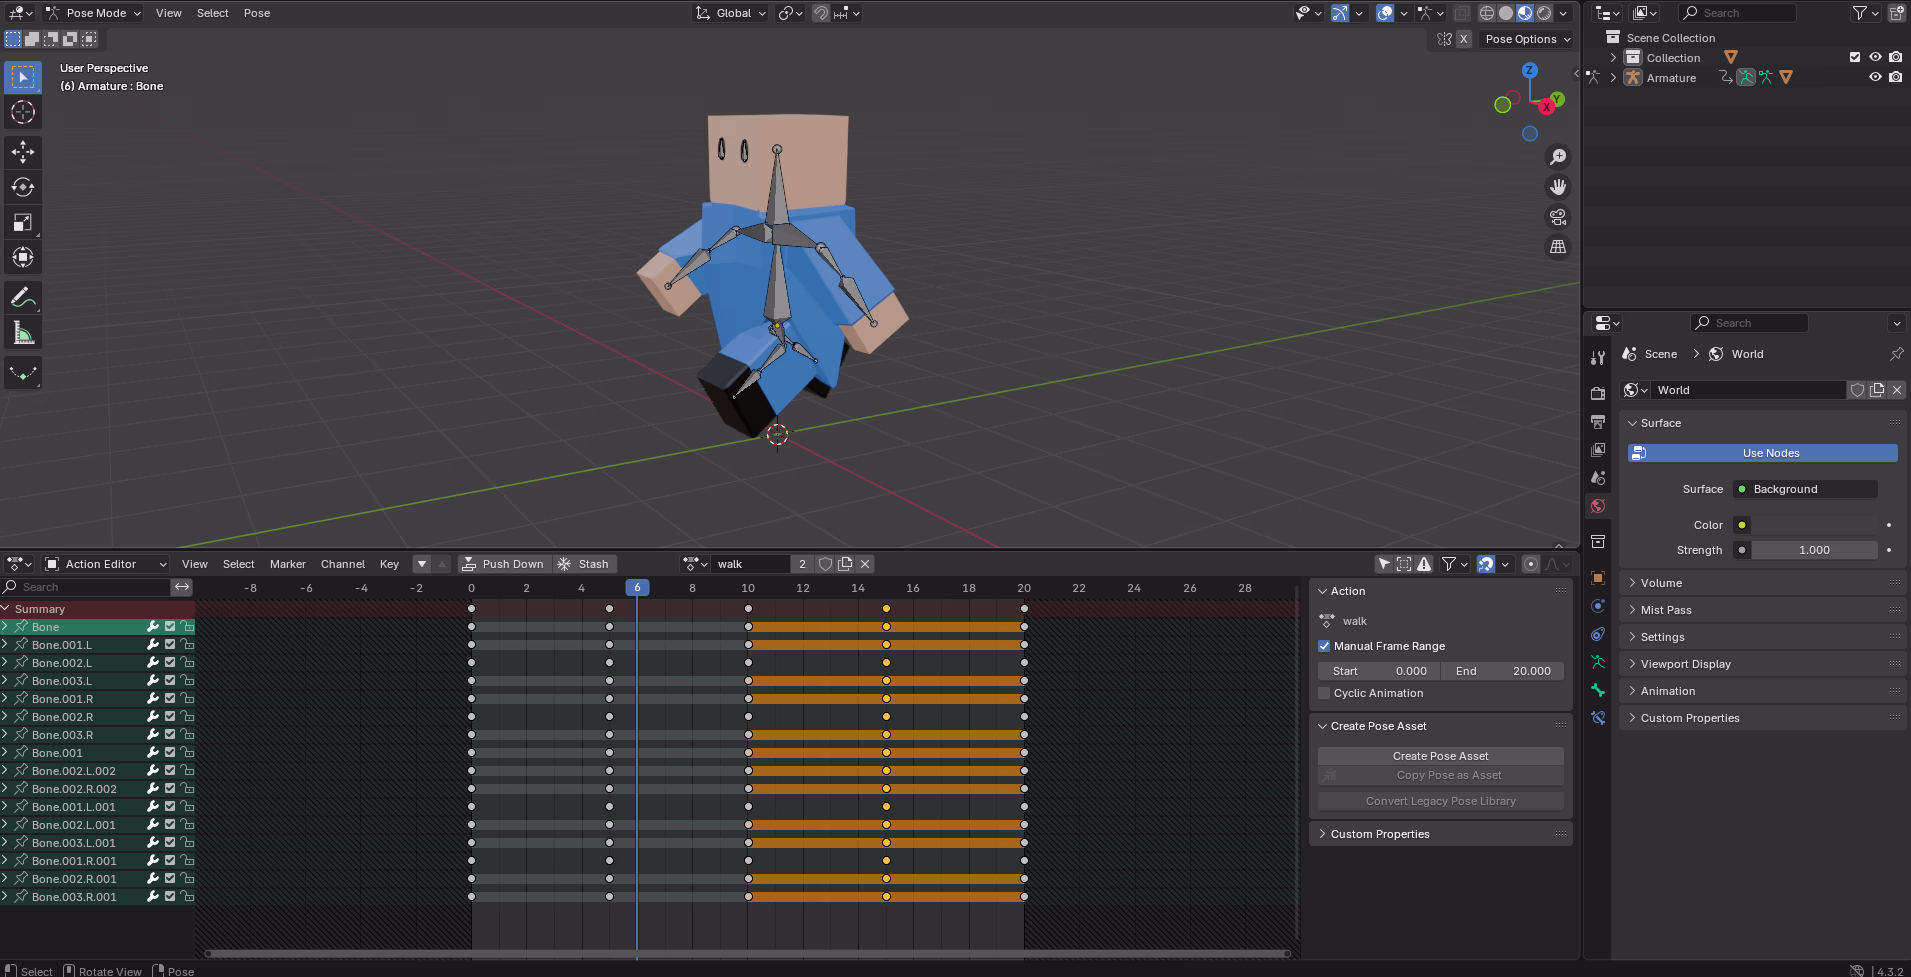Open the viewport View menu
Screen dimensions: 1911x977
169,13
